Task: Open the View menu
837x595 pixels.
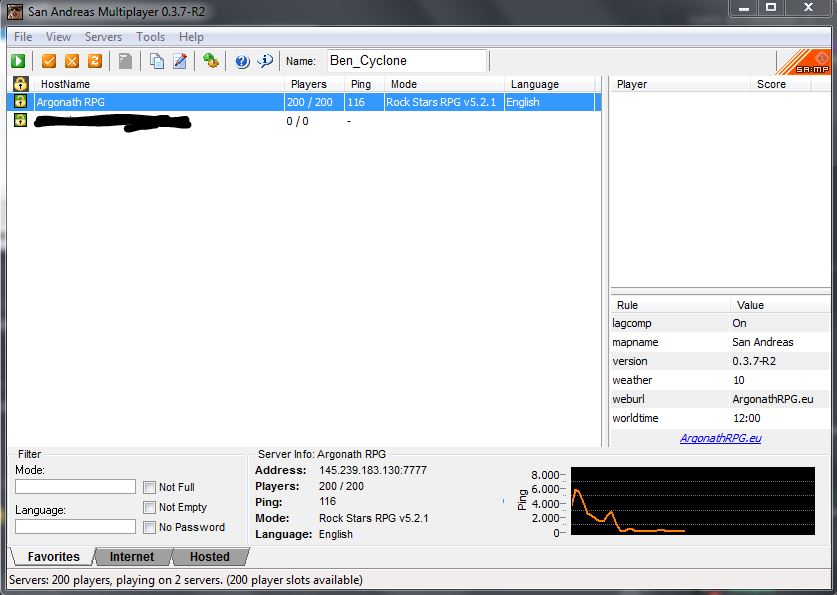Action: 58,37
